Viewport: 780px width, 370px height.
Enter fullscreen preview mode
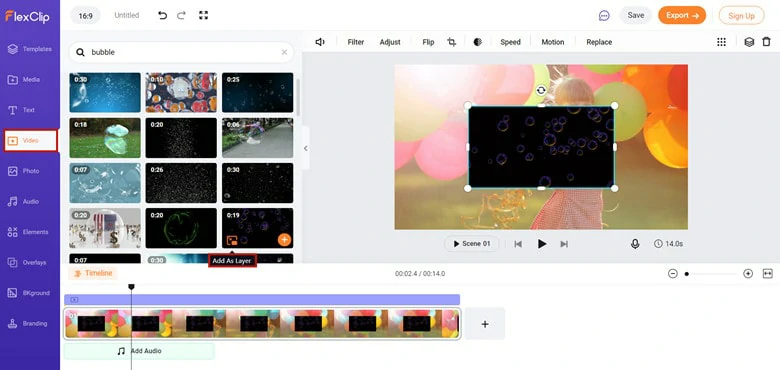click(203, 15)
